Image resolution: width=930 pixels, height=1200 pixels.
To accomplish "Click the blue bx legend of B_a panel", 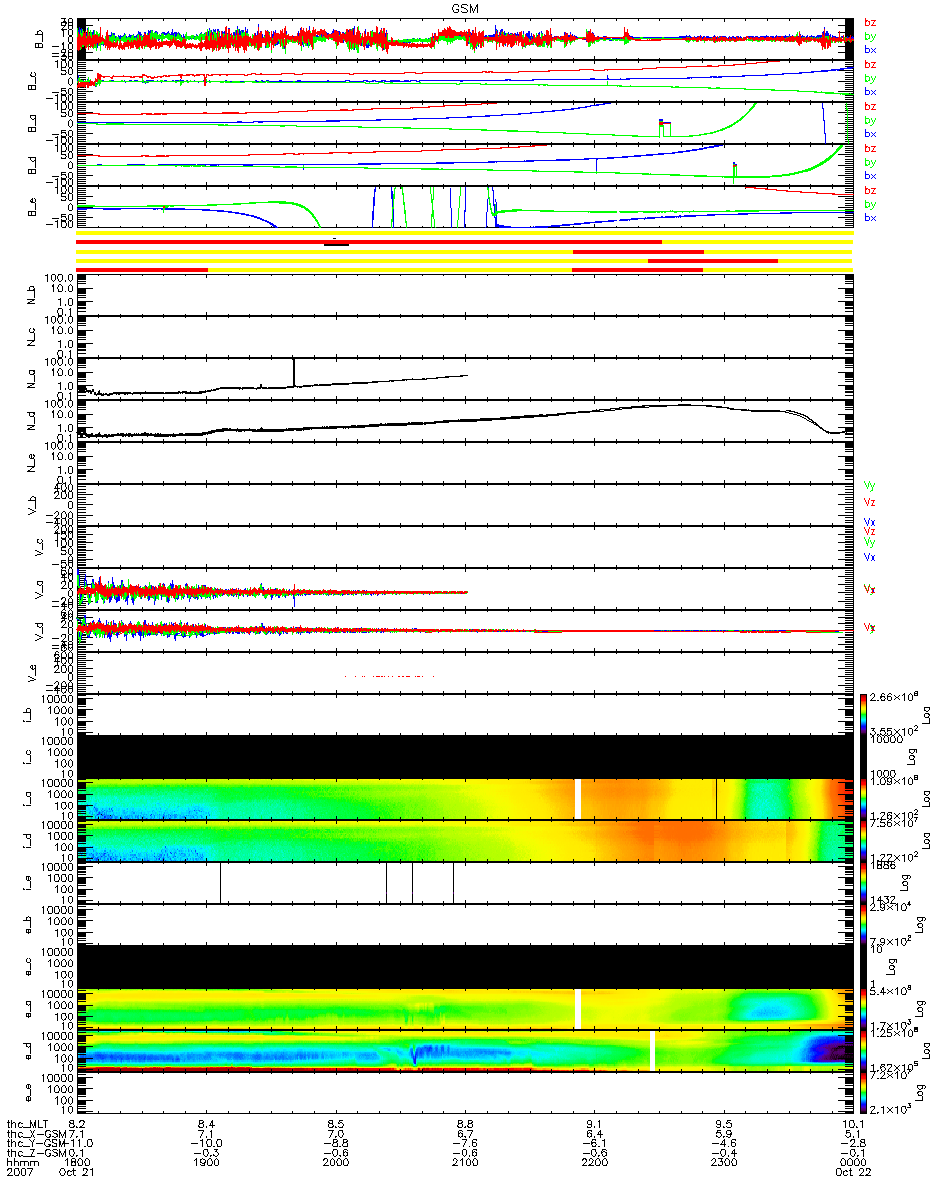I will click(870, 134).
